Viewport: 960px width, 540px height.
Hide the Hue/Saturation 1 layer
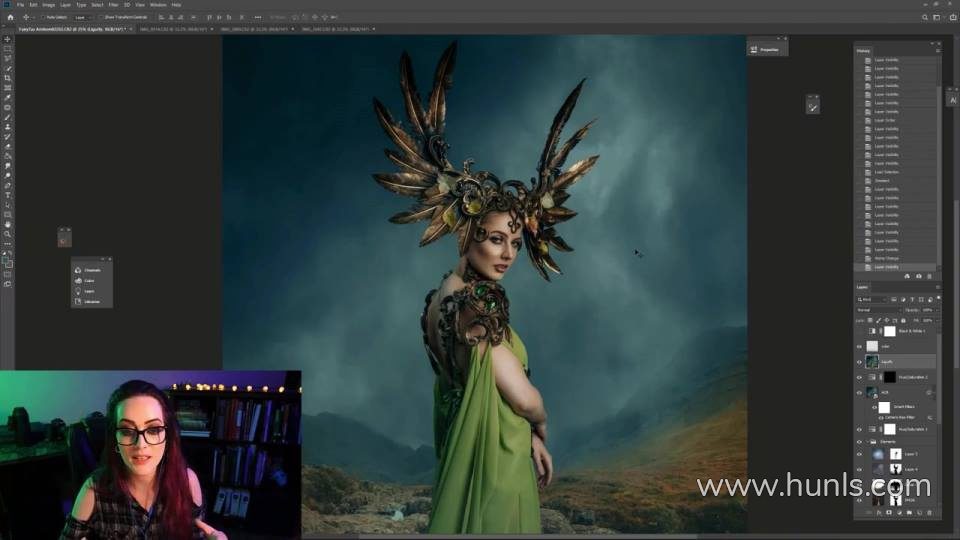(x=859, y=429)
